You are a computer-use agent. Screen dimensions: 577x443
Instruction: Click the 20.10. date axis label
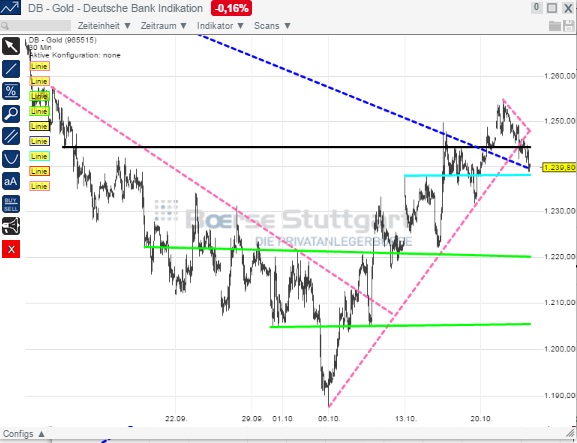pos(481,419)
